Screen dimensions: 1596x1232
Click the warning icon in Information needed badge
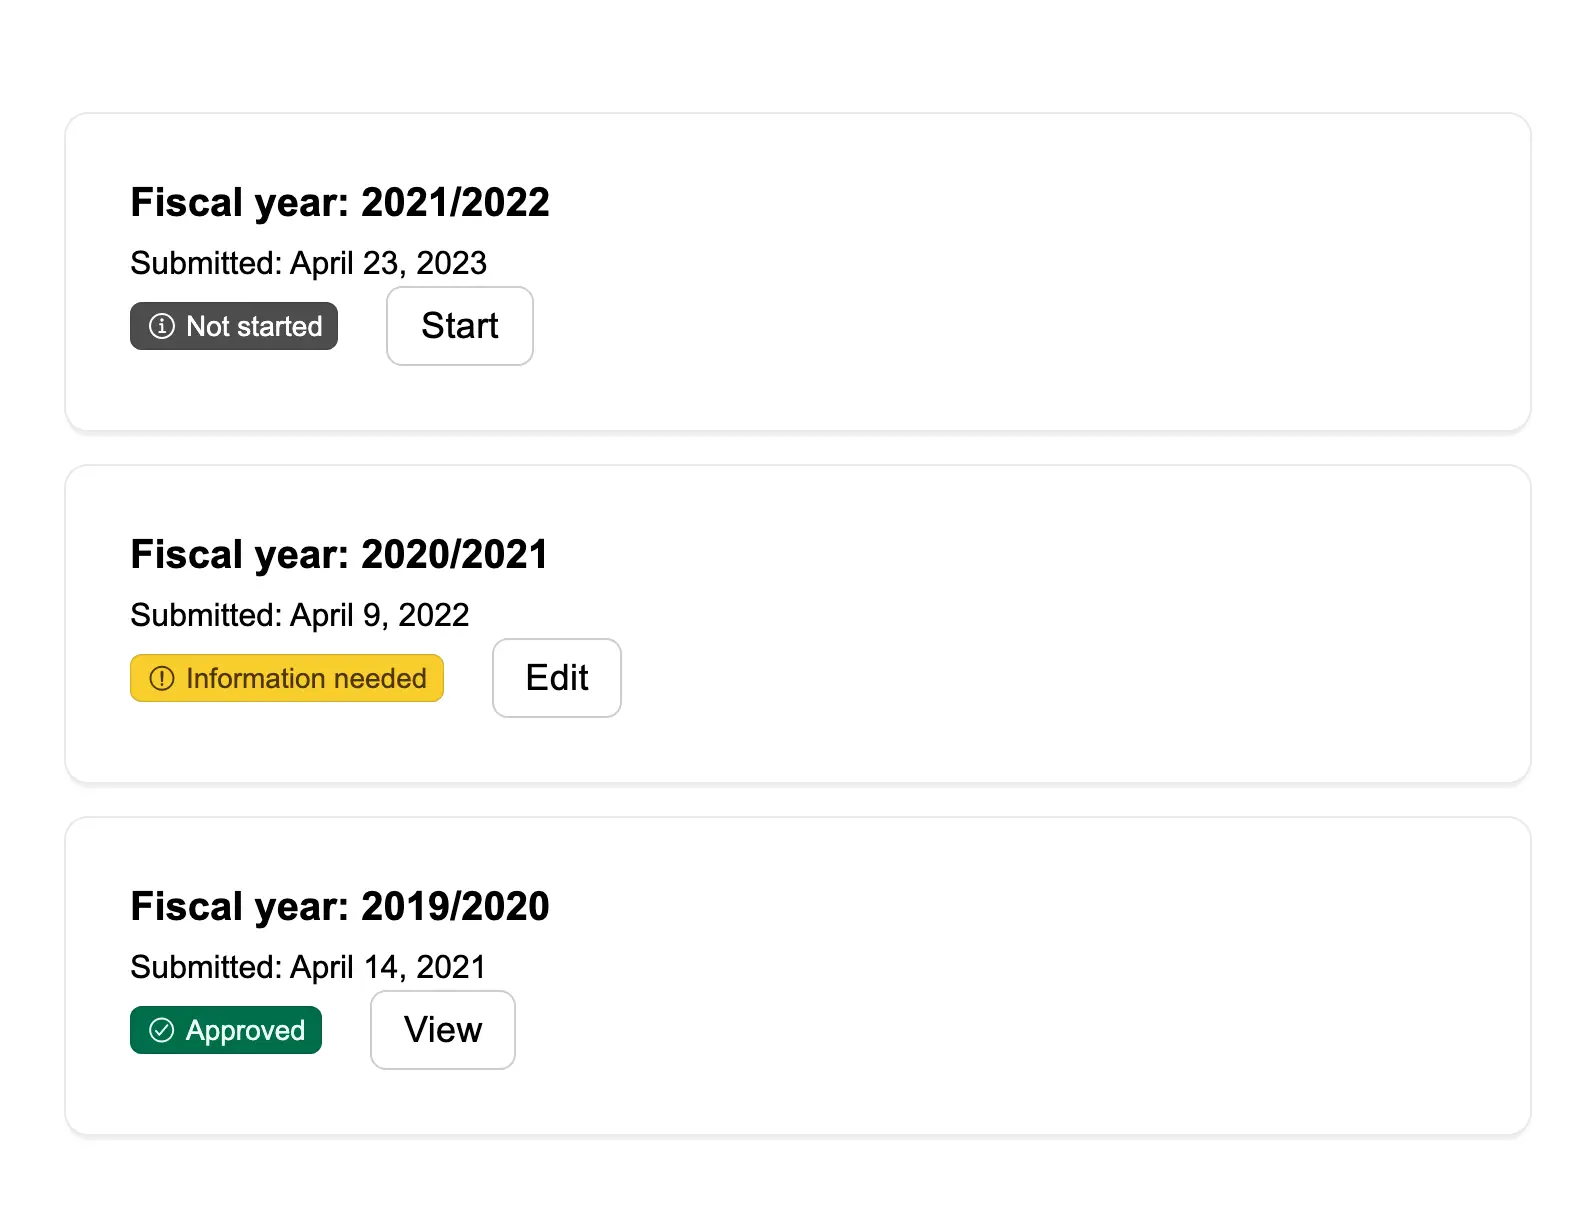point(161,678)
